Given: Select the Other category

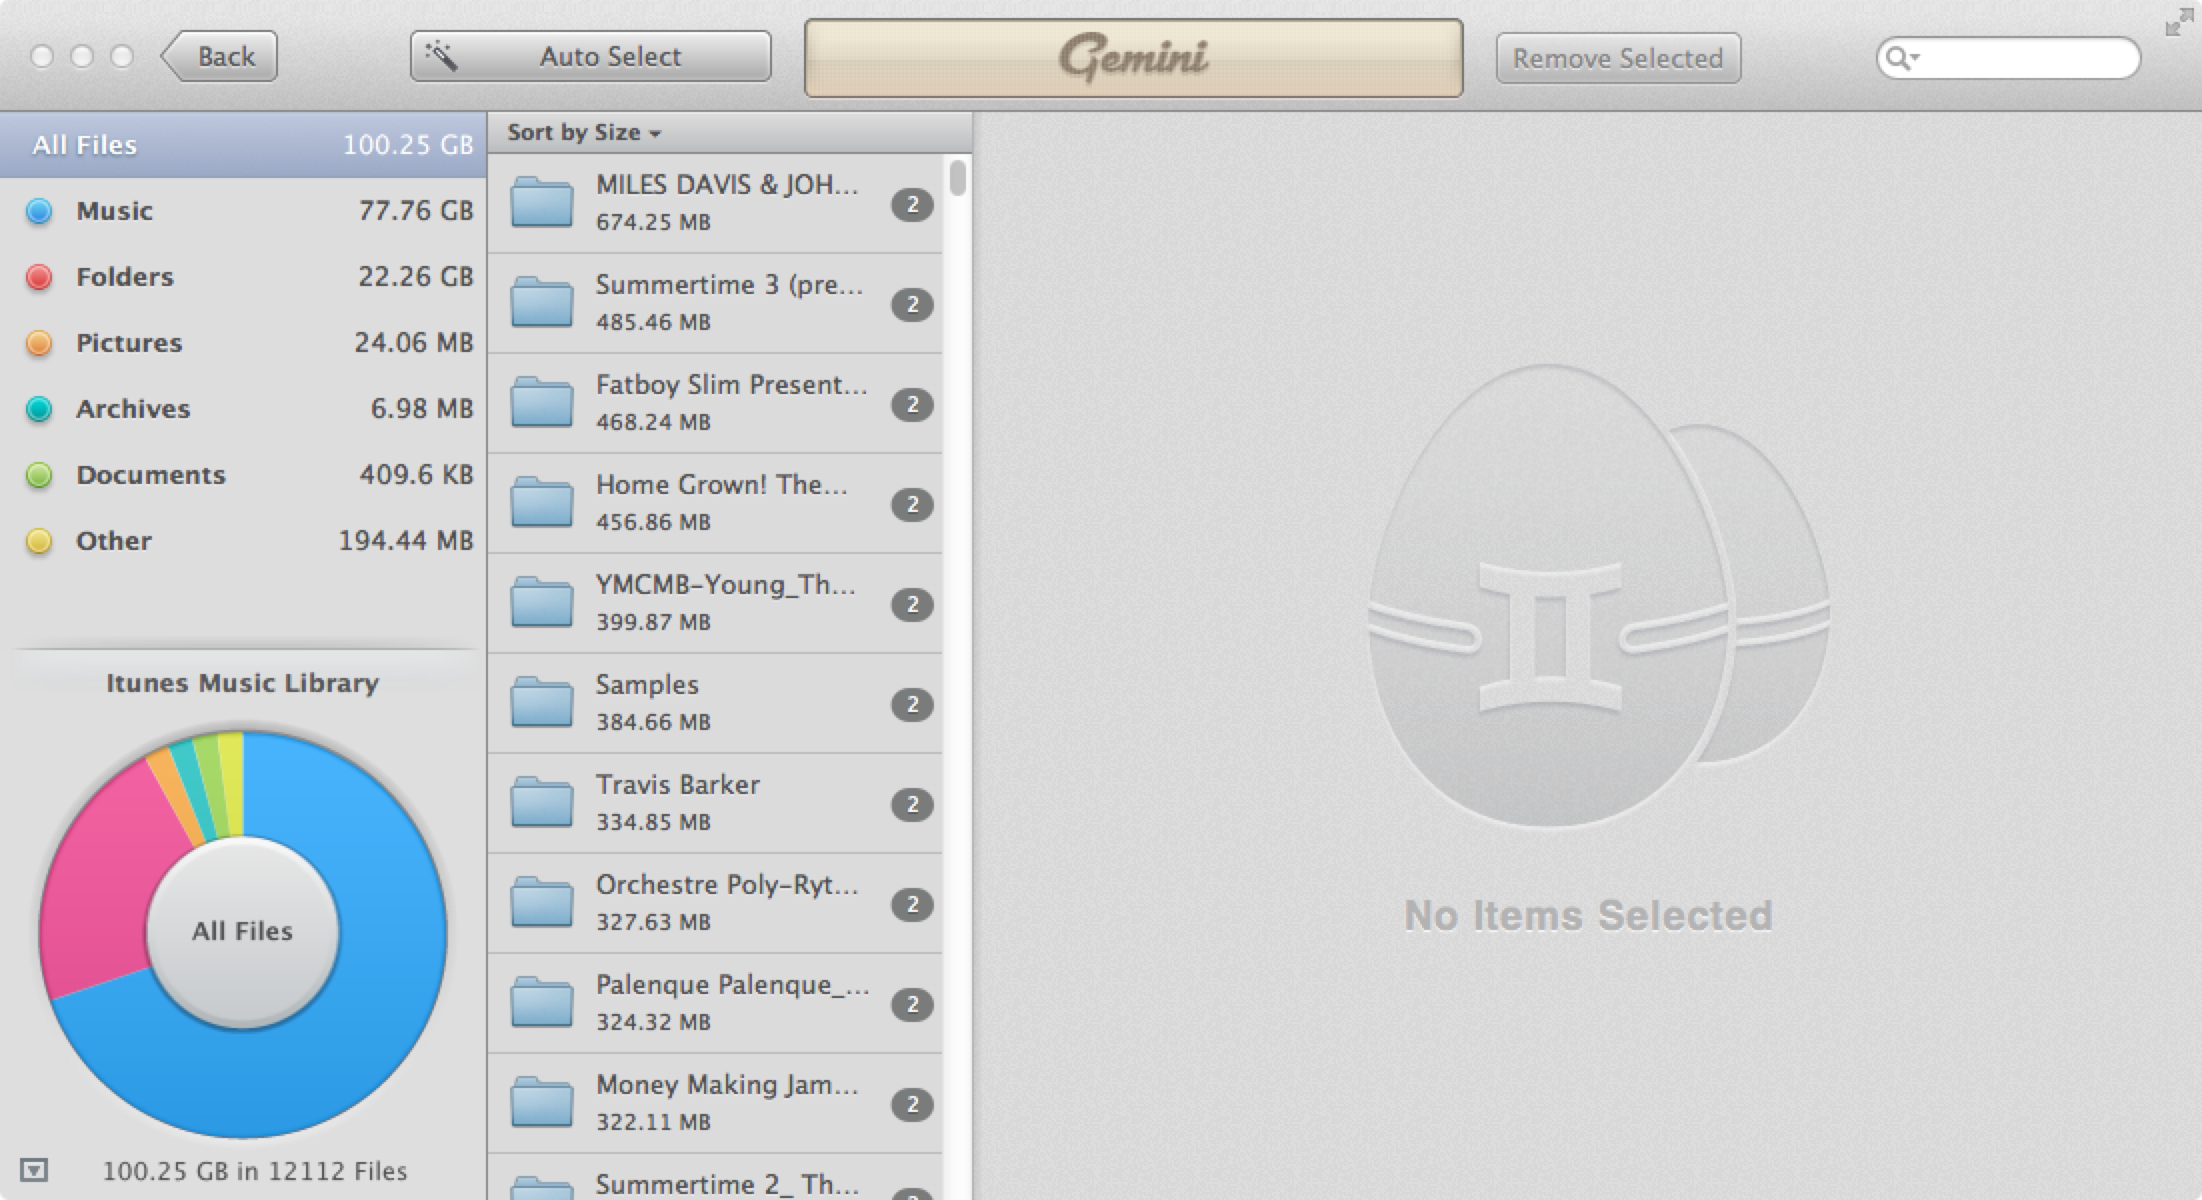Looking at the screenshot, I should [243, 541].
